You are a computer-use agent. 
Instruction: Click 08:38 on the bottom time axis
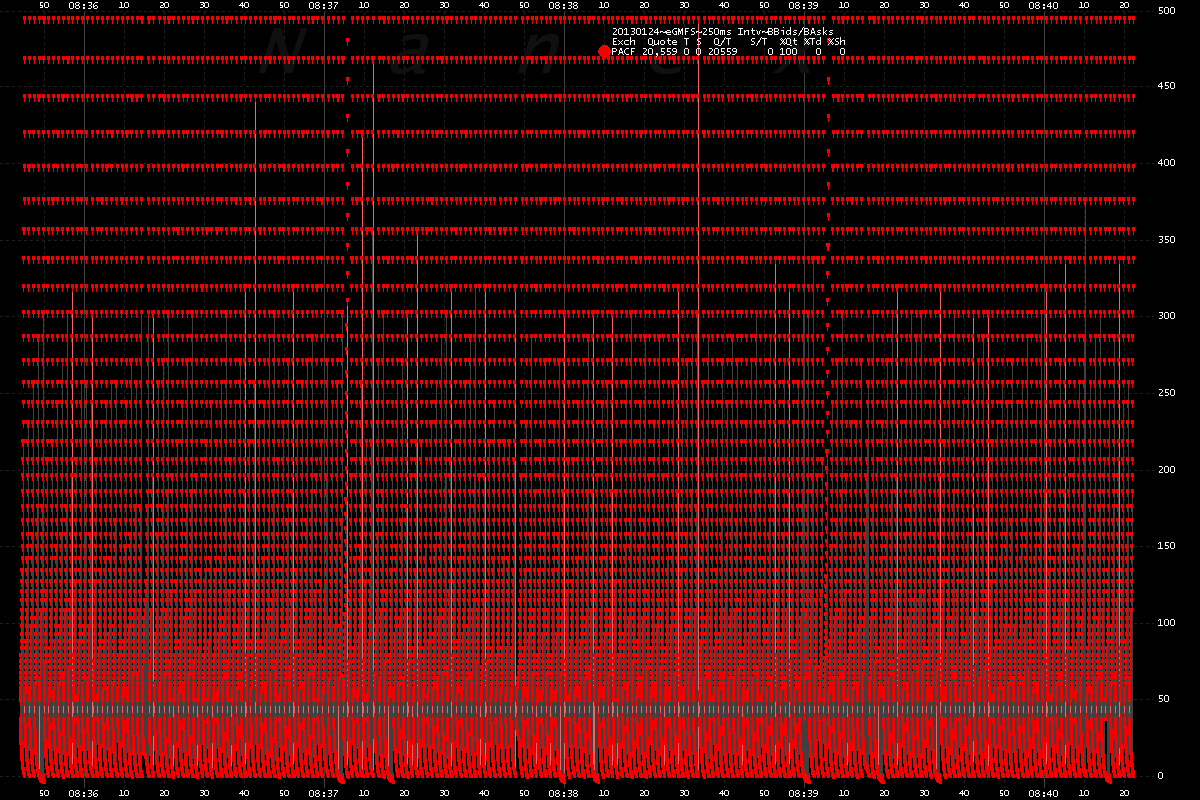click(x=563, y=793)
